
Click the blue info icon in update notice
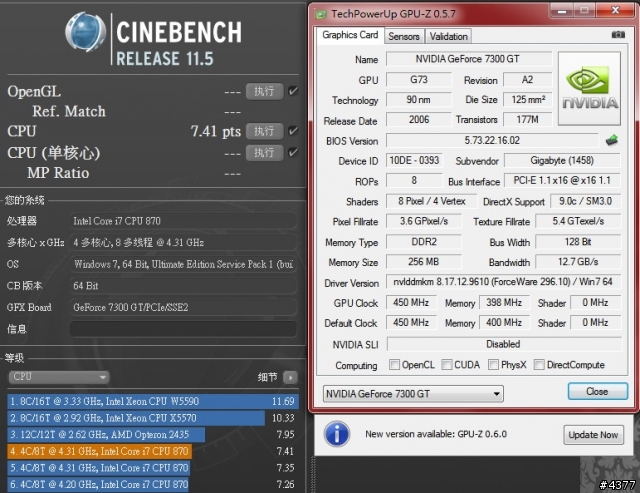337,434
